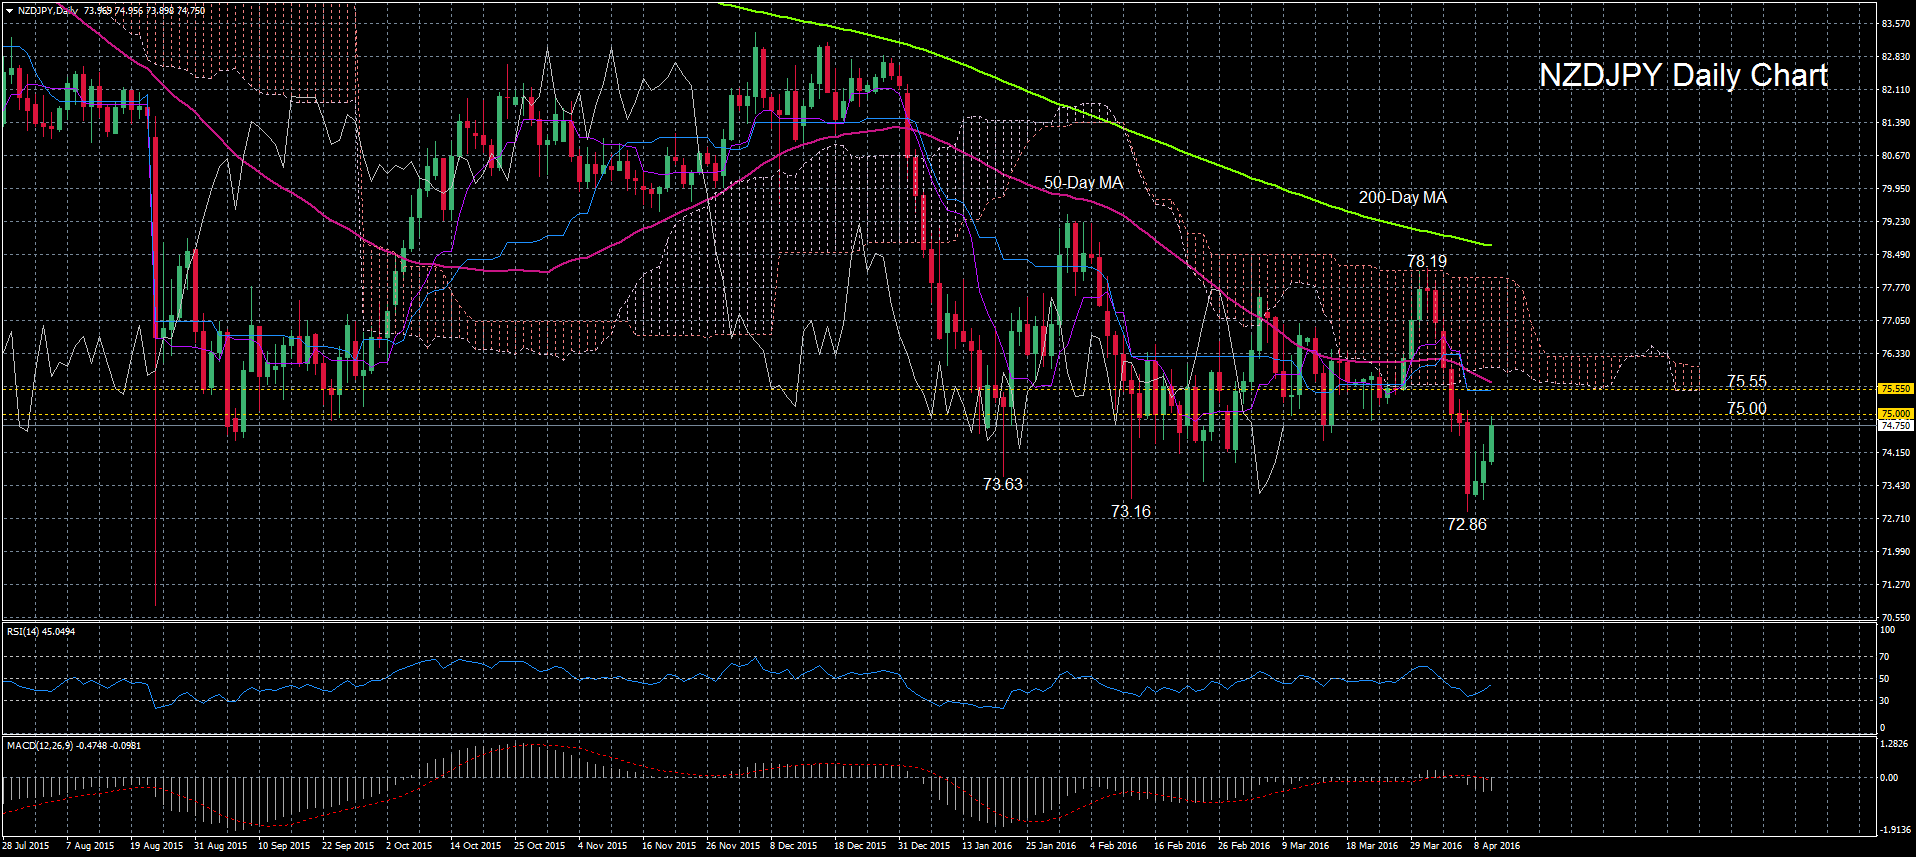Click the '19 Aug 2015' date on time axis
1916x857 pixels.
(x=156, y=846)
